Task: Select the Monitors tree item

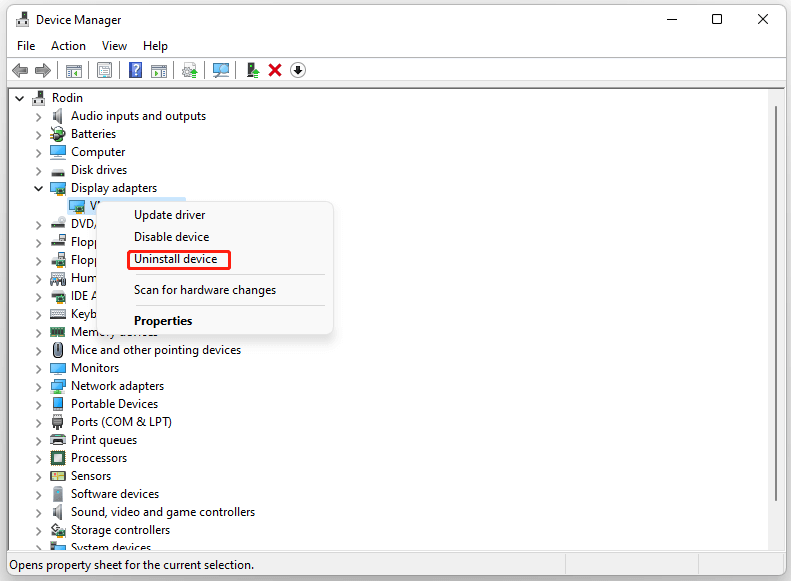Action: (x=95, y=368)
